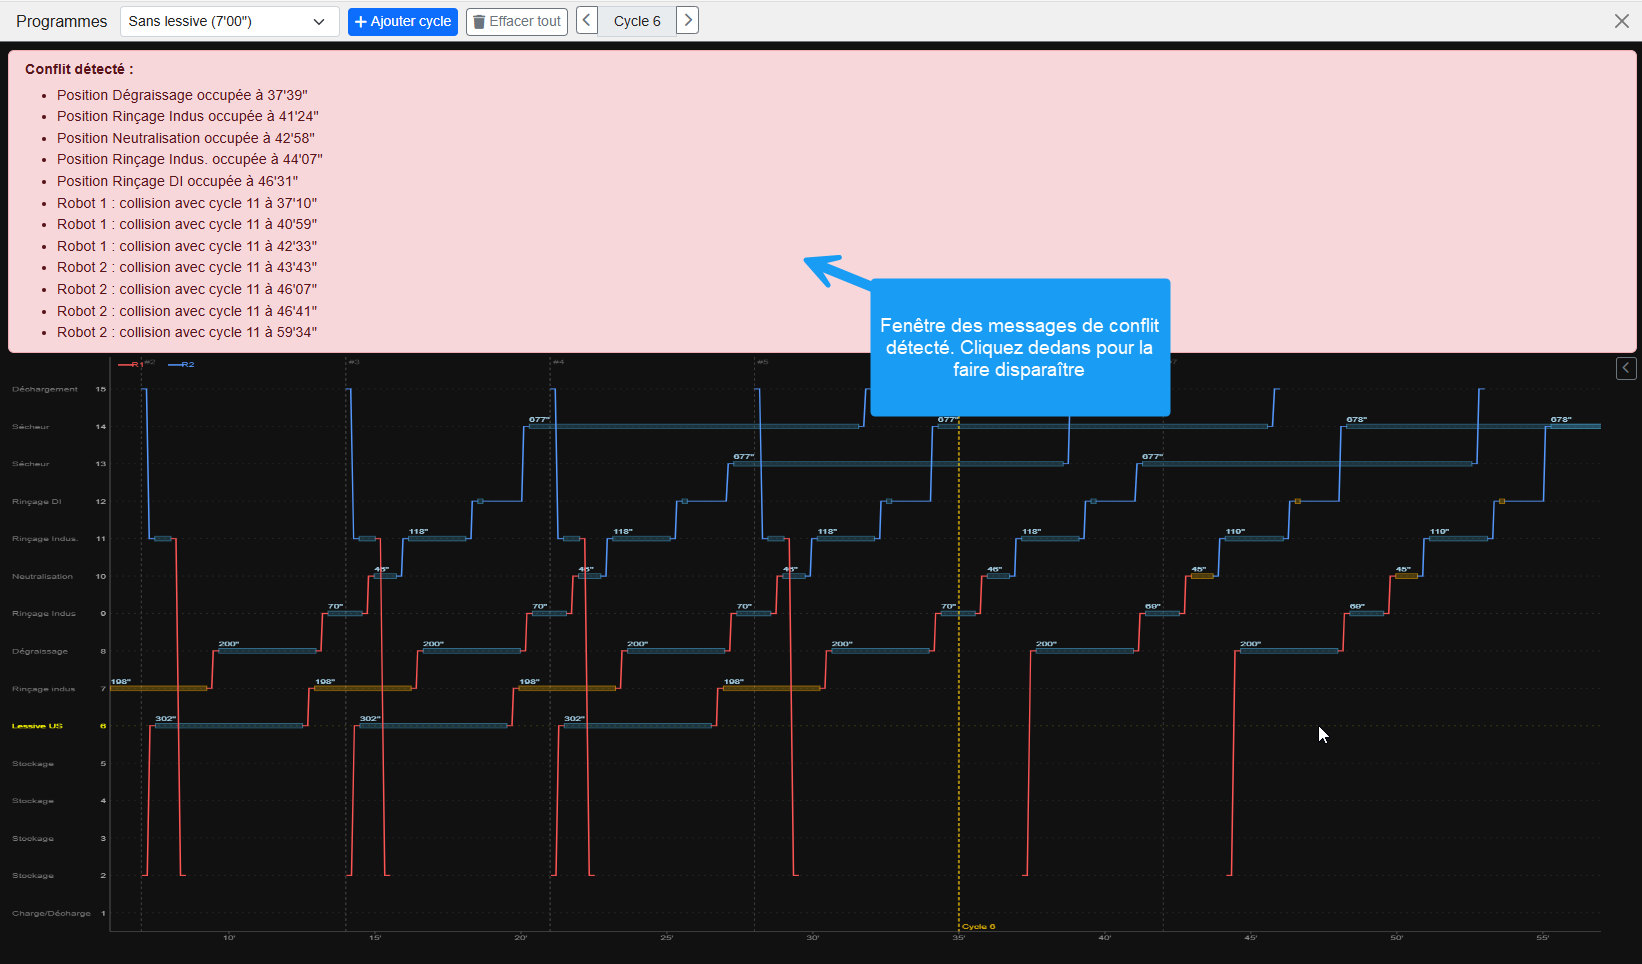Screen dimensions: 1642x964
Task: Click the Ajouter cycle button
Action: [402, 21]
